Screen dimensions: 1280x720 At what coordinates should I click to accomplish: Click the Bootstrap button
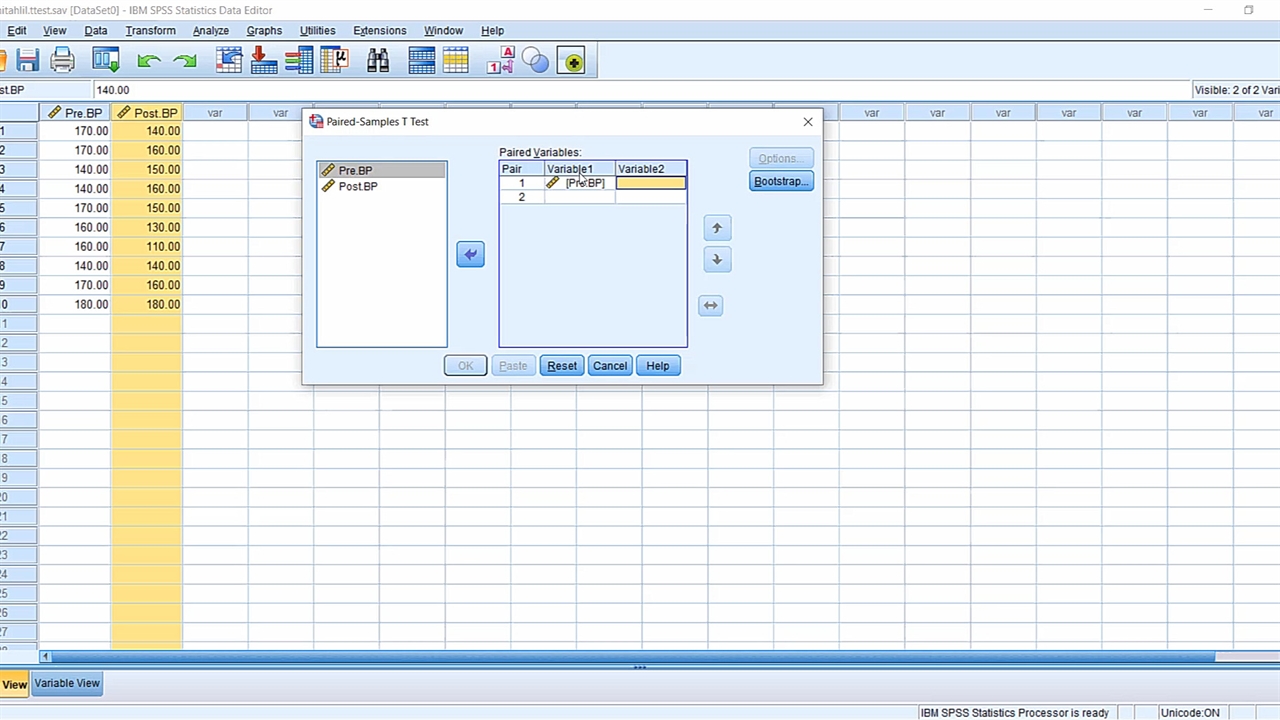click(781, 181)
